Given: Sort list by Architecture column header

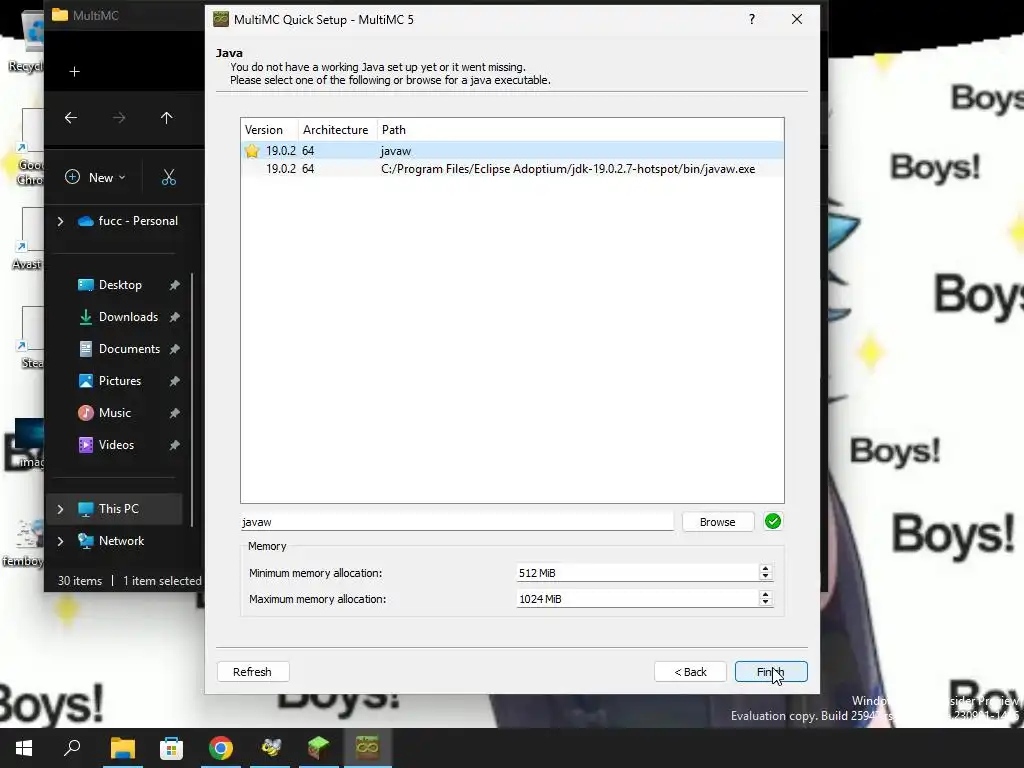Looking at the screenshot, I should [x=337, y=129].
